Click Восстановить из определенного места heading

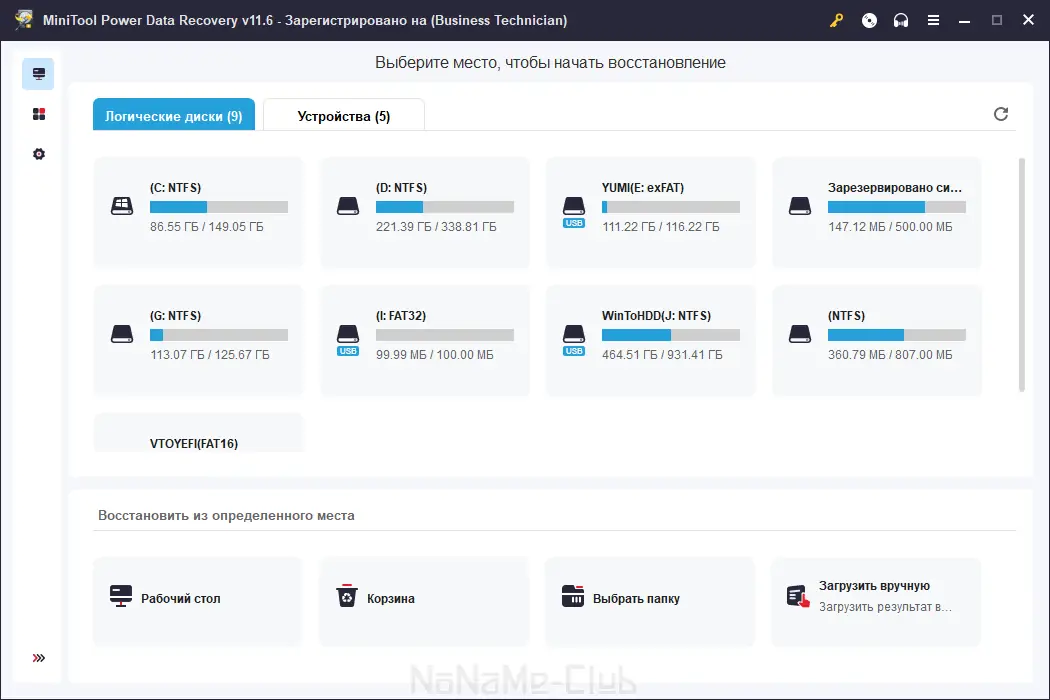click(x=226, y=515)
